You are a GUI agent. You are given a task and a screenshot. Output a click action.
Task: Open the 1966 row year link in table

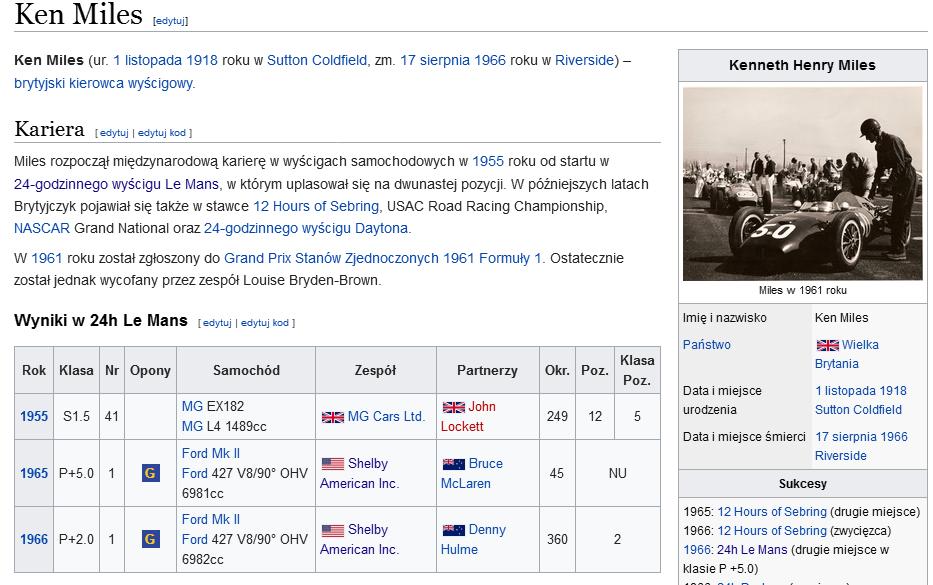(34, 539)
